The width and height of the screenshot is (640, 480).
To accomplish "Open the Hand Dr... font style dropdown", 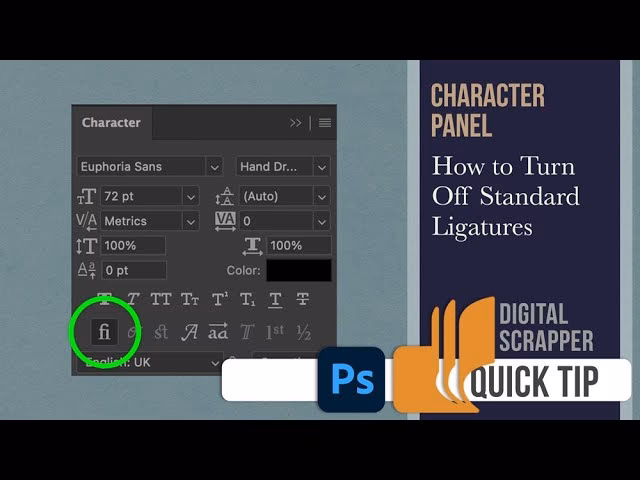I will pos(322,167).
